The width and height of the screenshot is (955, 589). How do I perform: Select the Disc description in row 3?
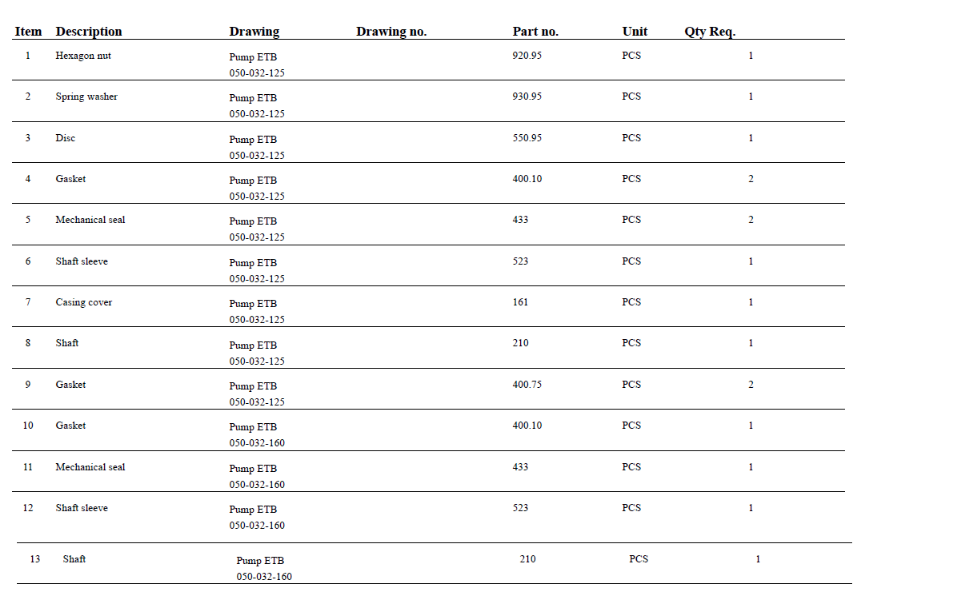pyautogui.click(x=65, y=138)
